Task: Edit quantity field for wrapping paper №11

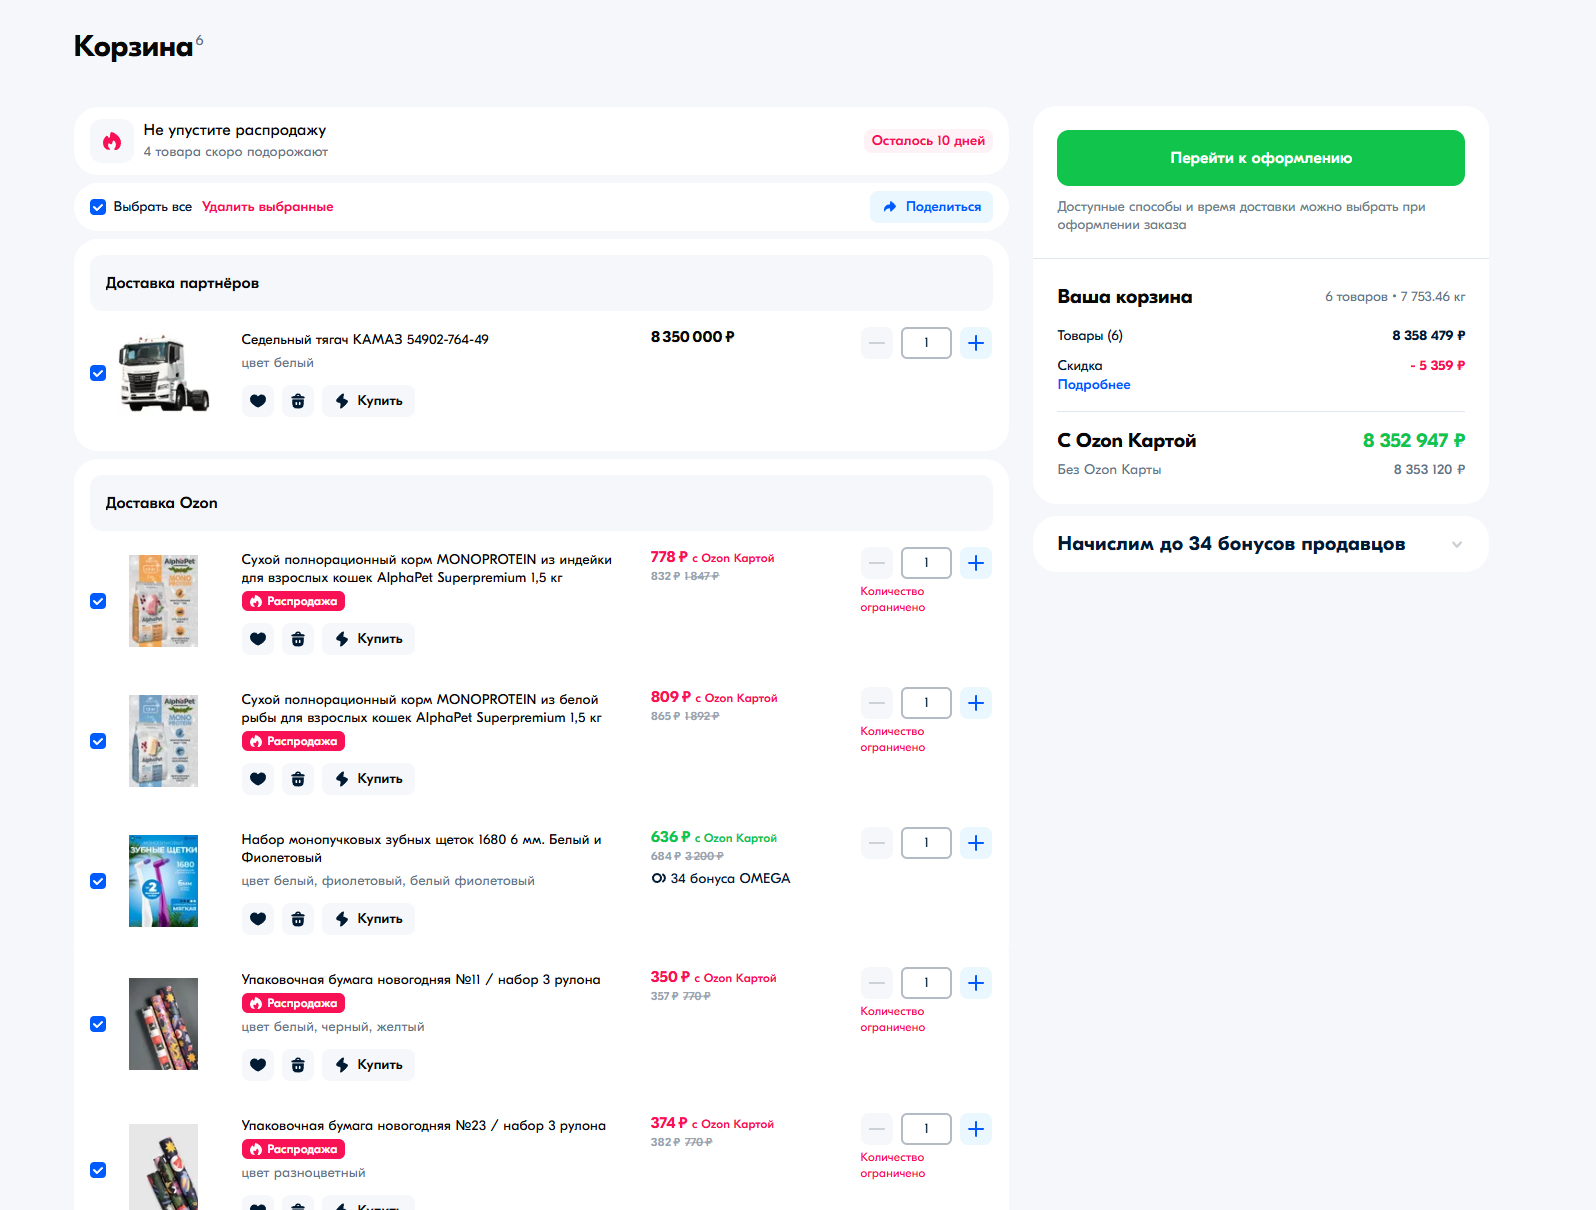Action: click(x=926, y=983)
